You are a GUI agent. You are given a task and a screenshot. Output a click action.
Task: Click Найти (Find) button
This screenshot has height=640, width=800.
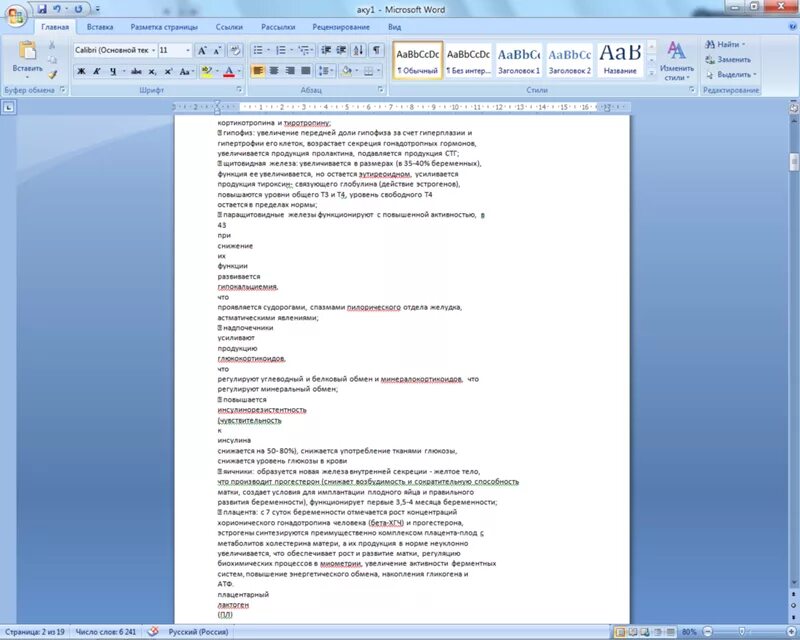(x=724, y=44)
